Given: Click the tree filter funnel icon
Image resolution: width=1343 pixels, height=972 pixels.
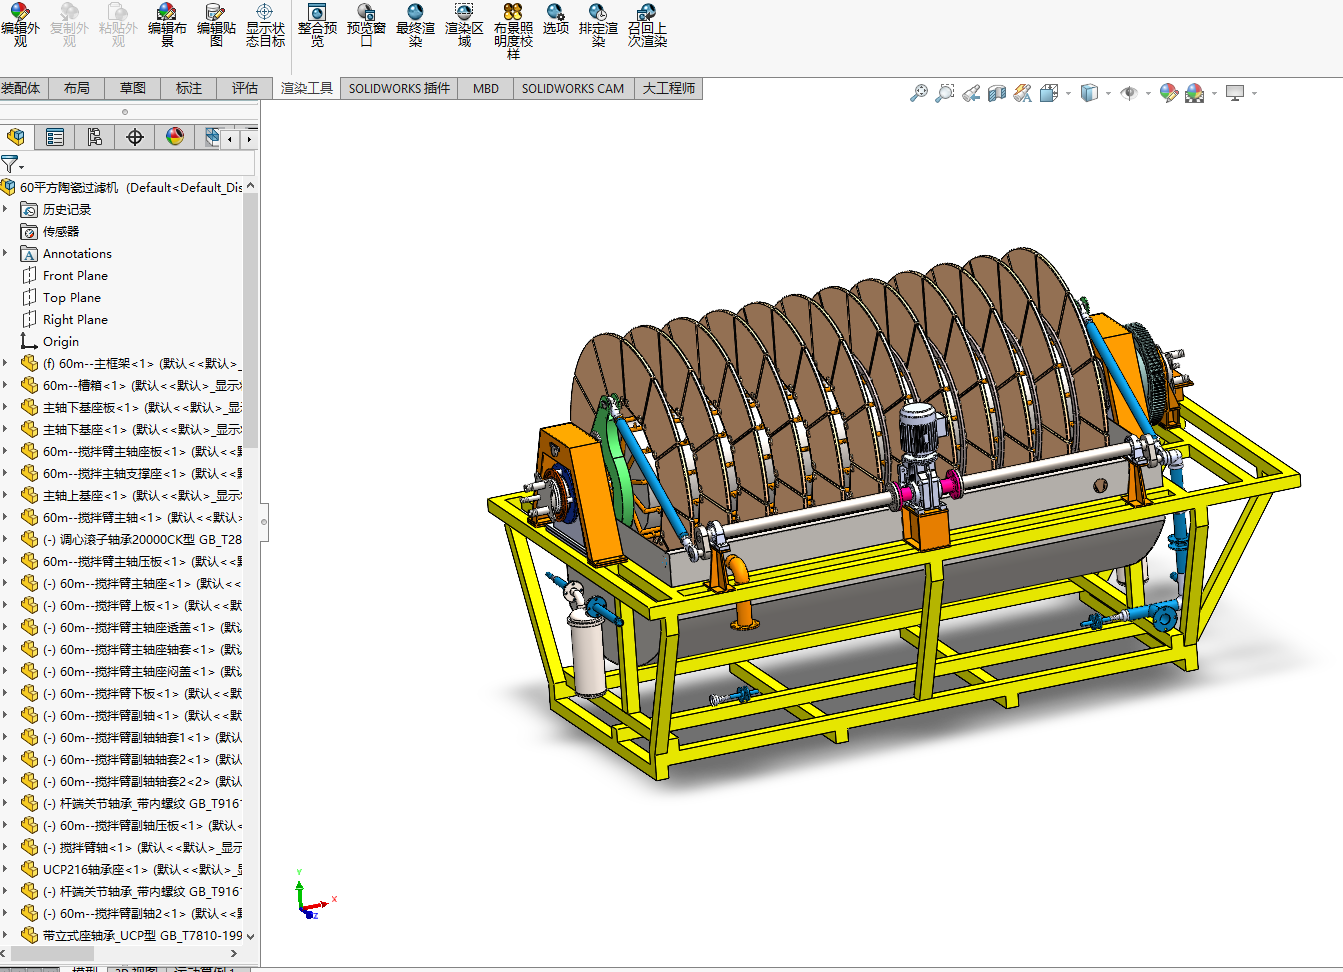Looking at the screenshot, I should point(10,164).
